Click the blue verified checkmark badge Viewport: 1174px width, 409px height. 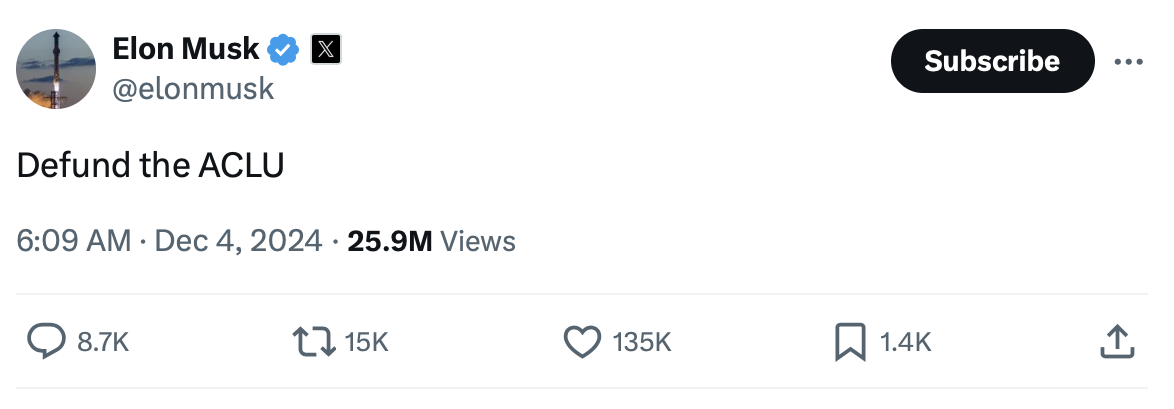[x=284, y=48]
